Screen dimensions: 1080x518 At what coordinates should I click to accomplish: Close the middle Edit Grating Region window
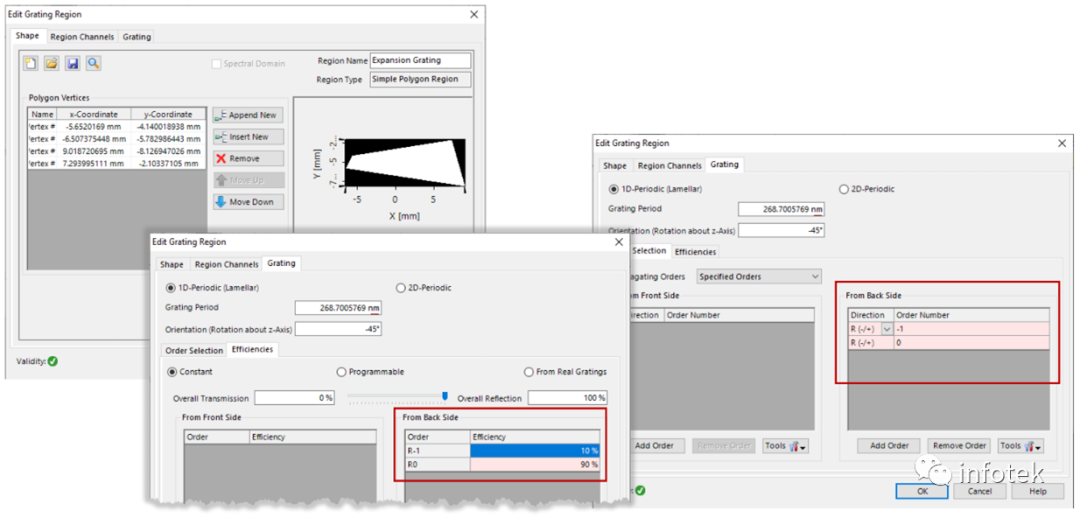(619, 242)
